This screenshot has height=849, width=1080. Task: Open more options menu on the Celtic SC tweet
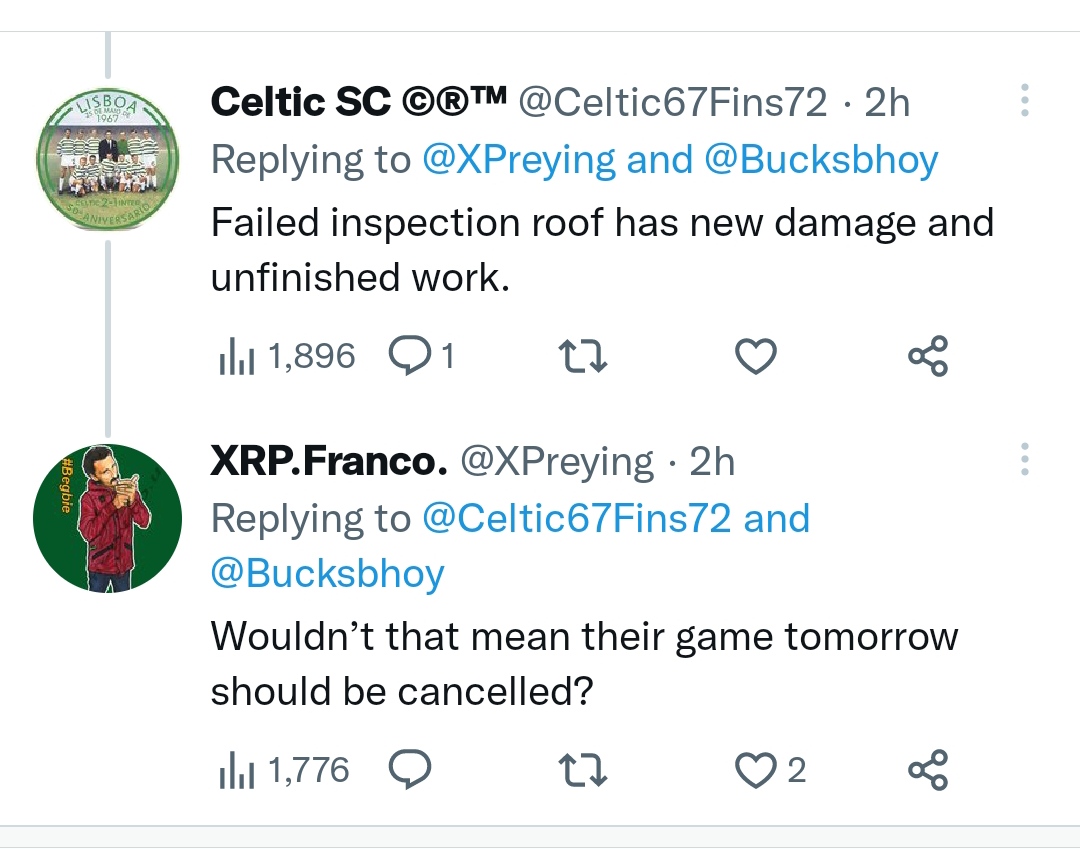[1023, 101]
